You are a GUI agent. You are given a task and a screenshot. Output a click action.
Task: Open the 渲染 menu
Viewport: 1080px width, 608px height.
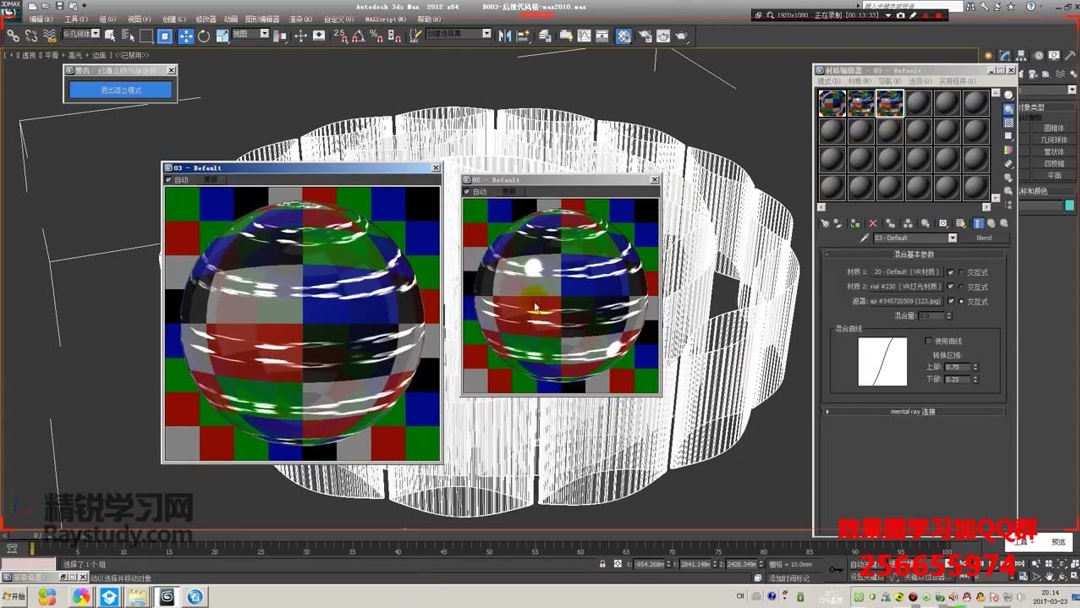point(300,18)
